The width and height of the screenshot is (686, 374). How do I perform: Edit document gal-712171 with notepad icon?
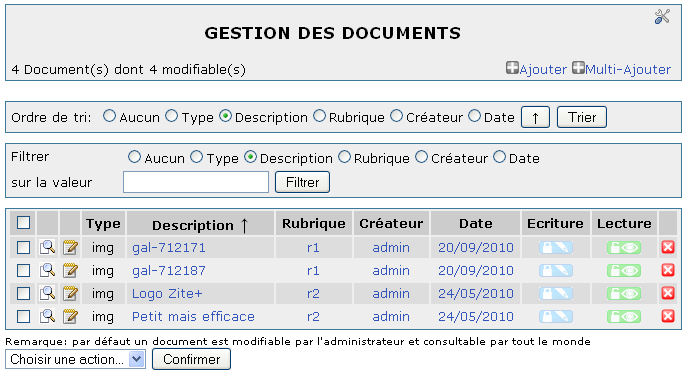click(x=70, y=248)
